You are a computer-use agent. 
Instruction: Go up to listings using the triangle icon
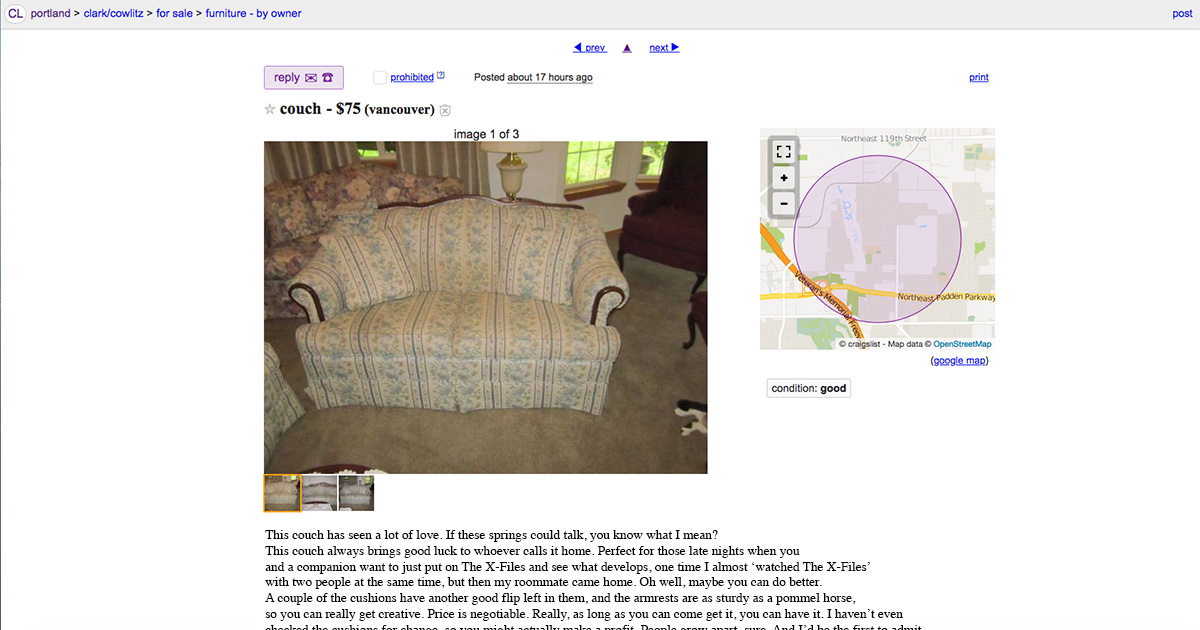[x=627, y=48]
